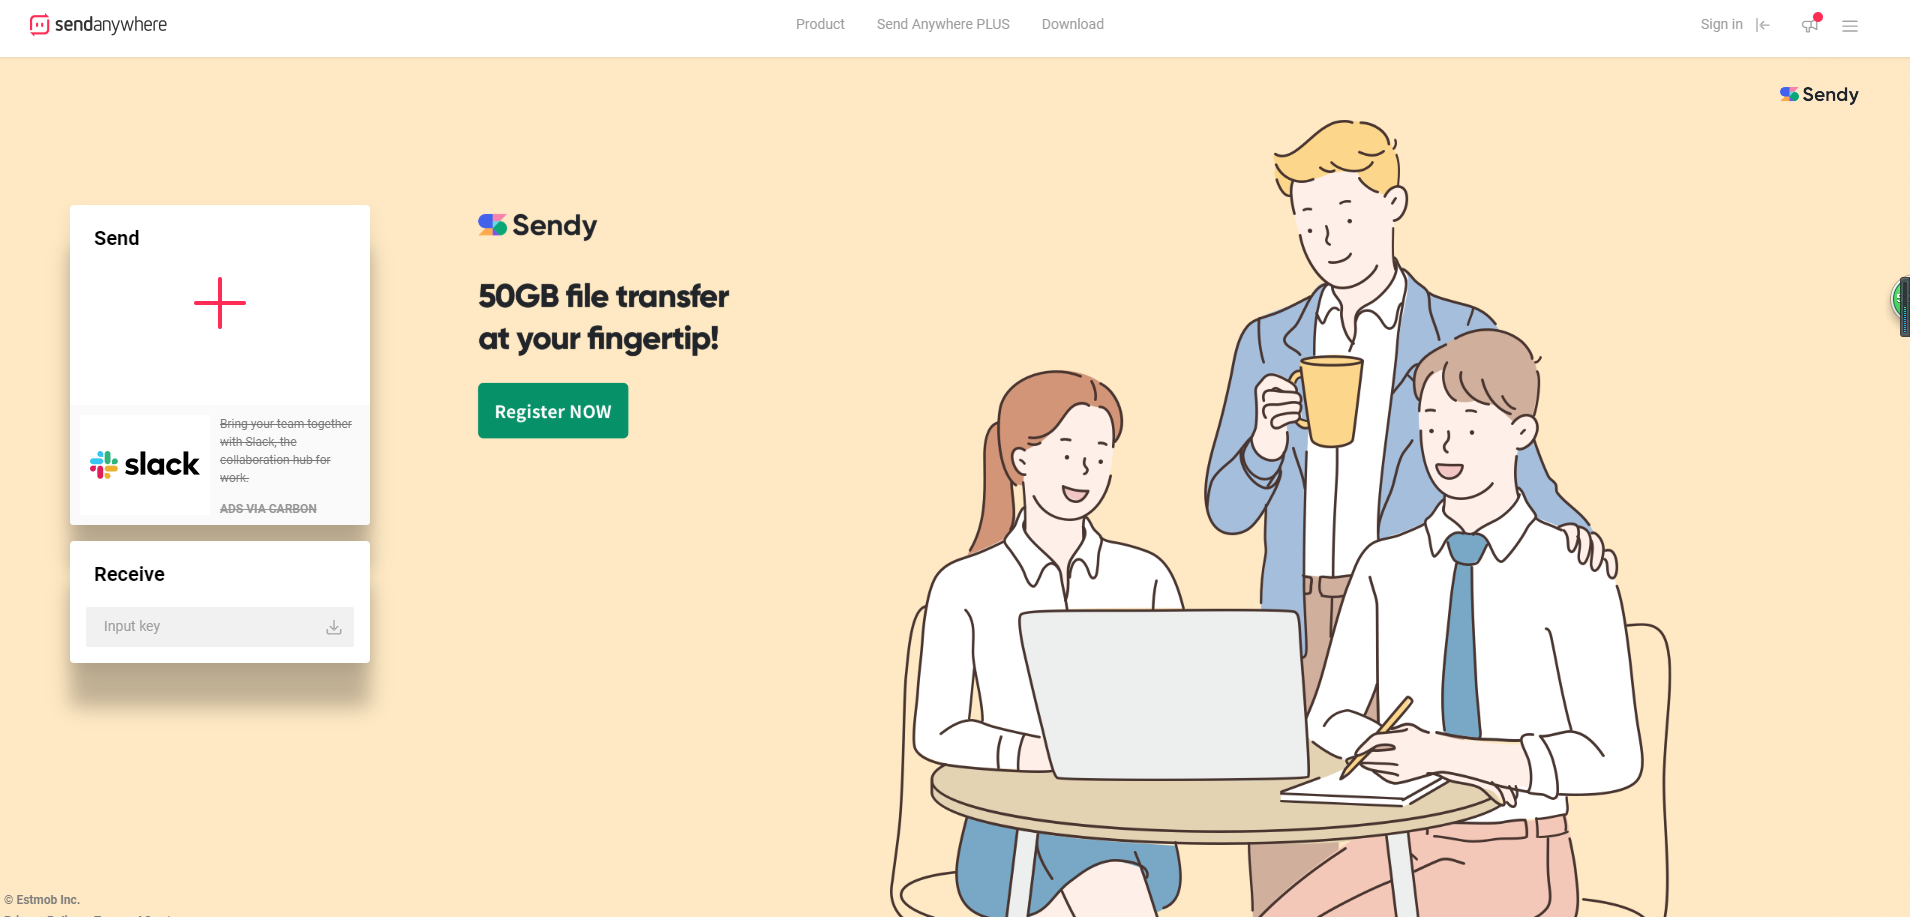Click the Sendy logo in top-right corner

pyautogui.click(x=1819, y=94)
